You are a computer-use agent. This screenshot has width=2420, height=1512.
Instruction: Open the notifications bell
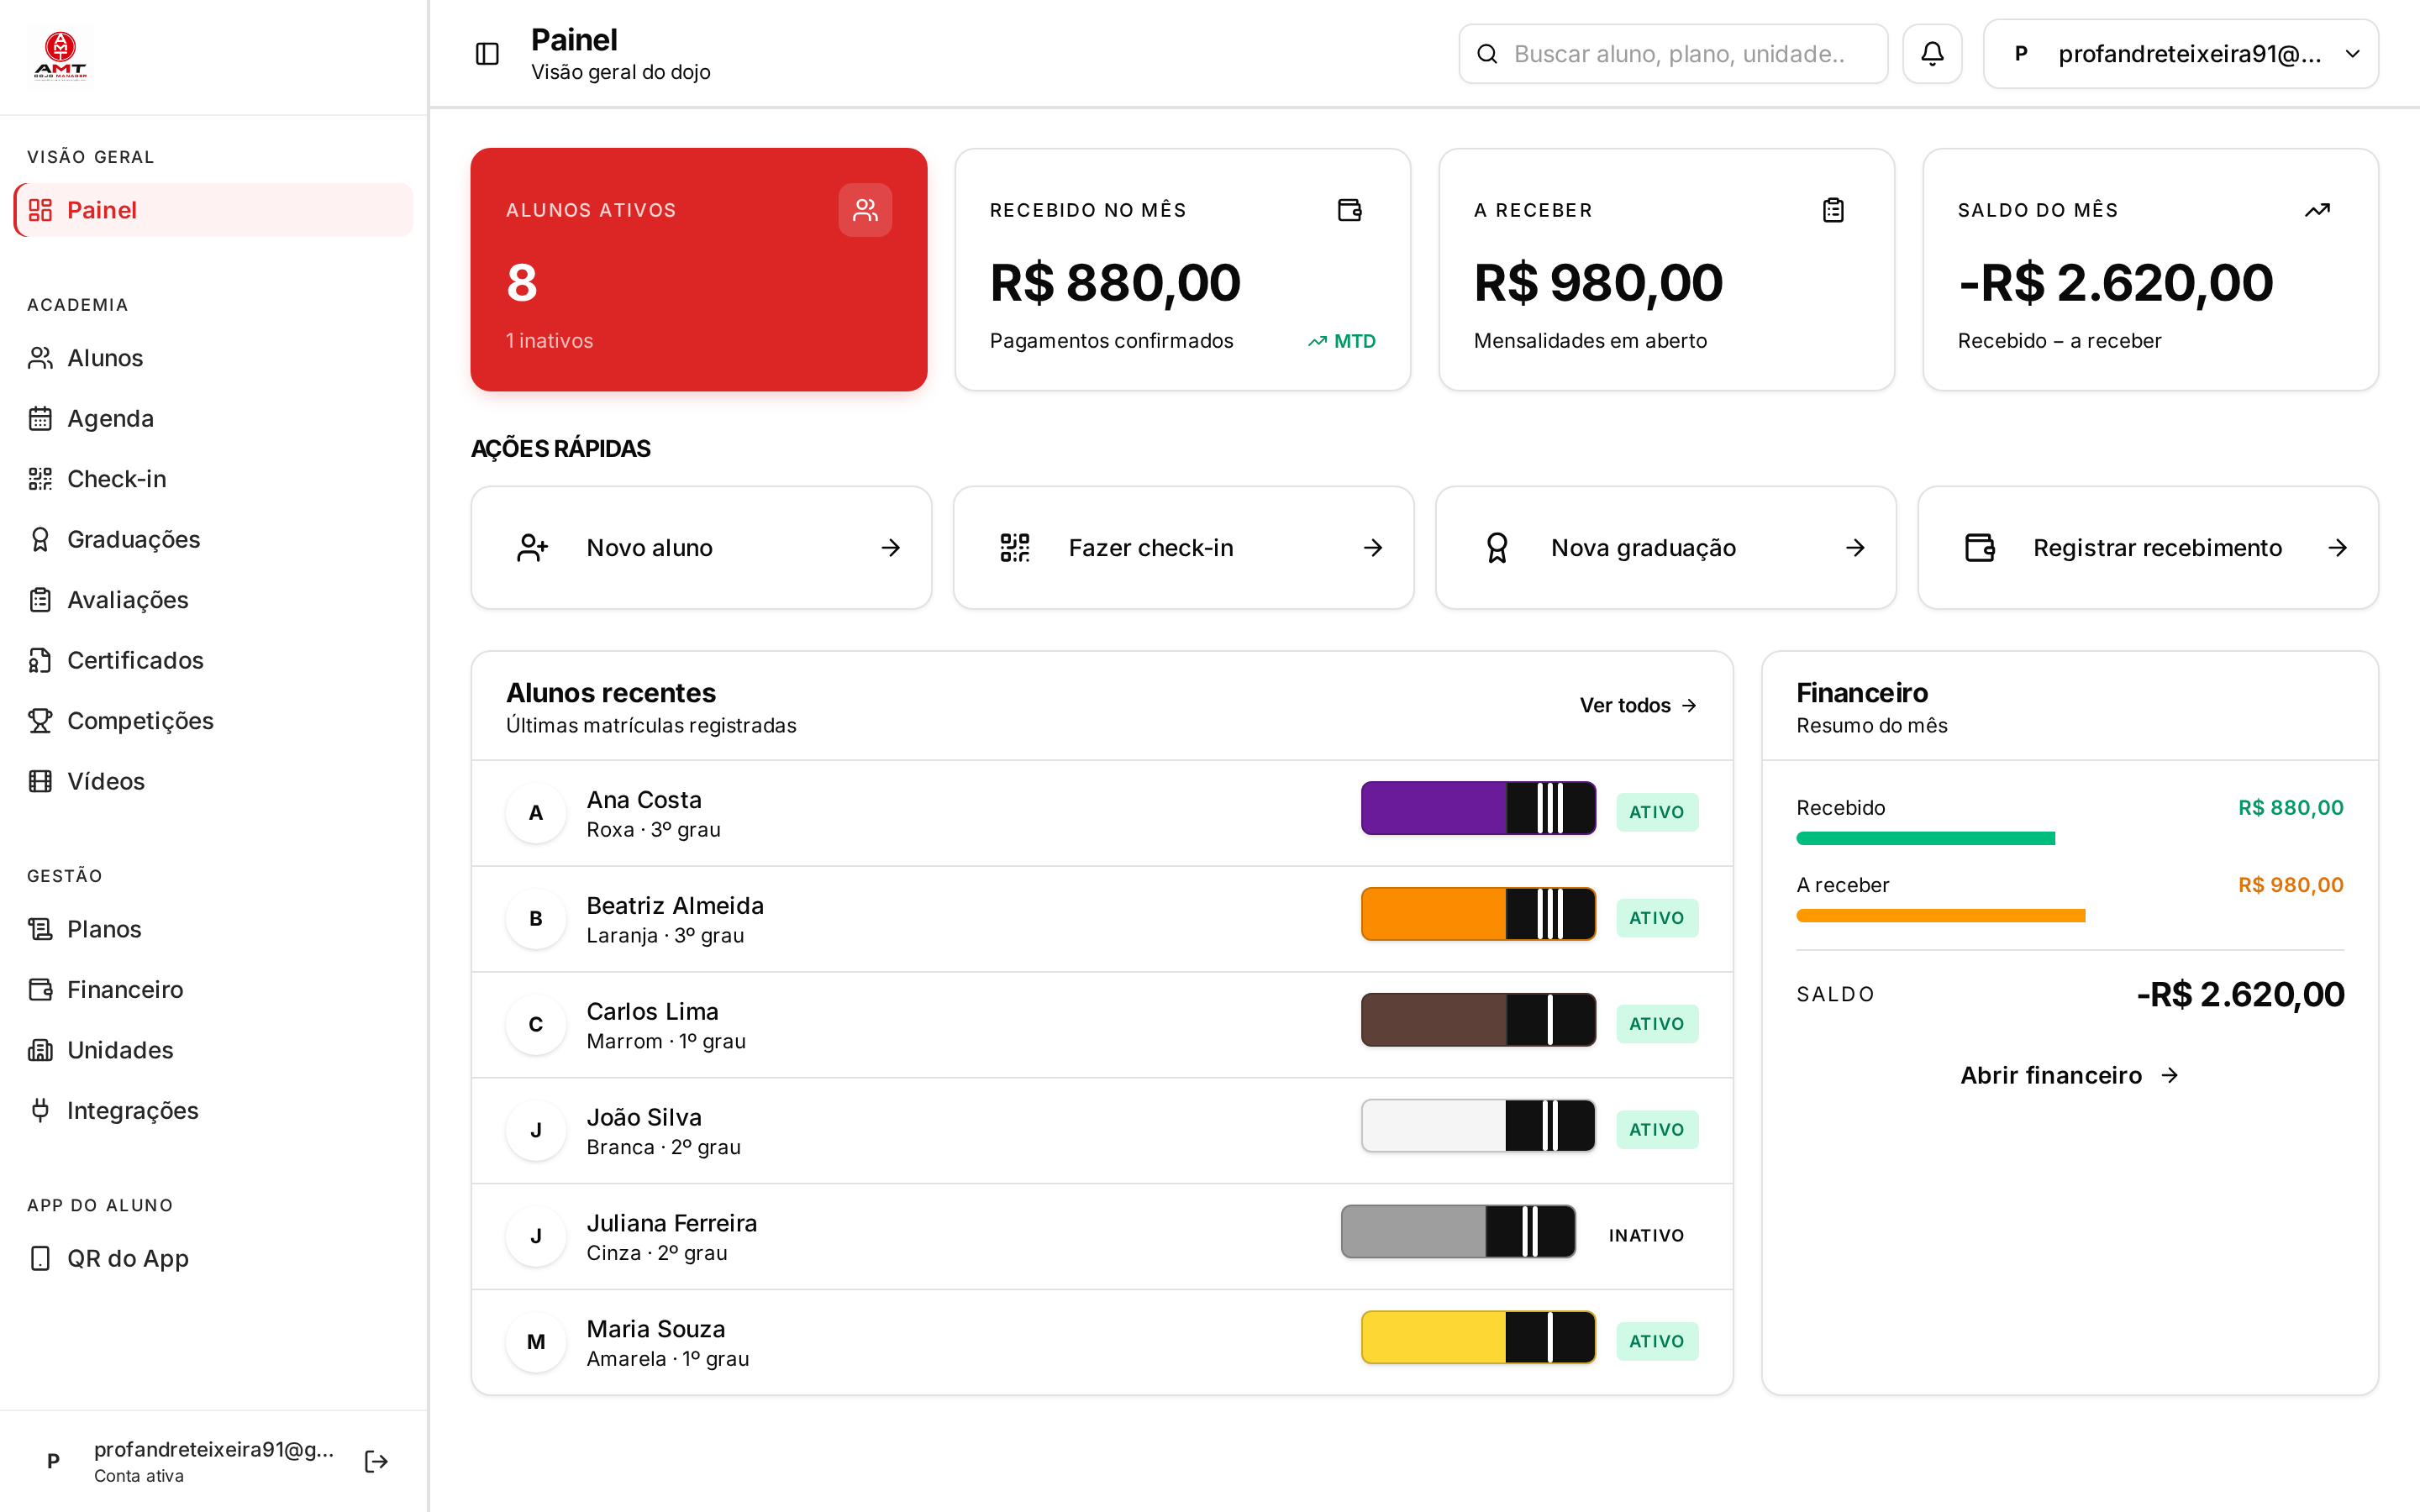tap(1932, 54)
